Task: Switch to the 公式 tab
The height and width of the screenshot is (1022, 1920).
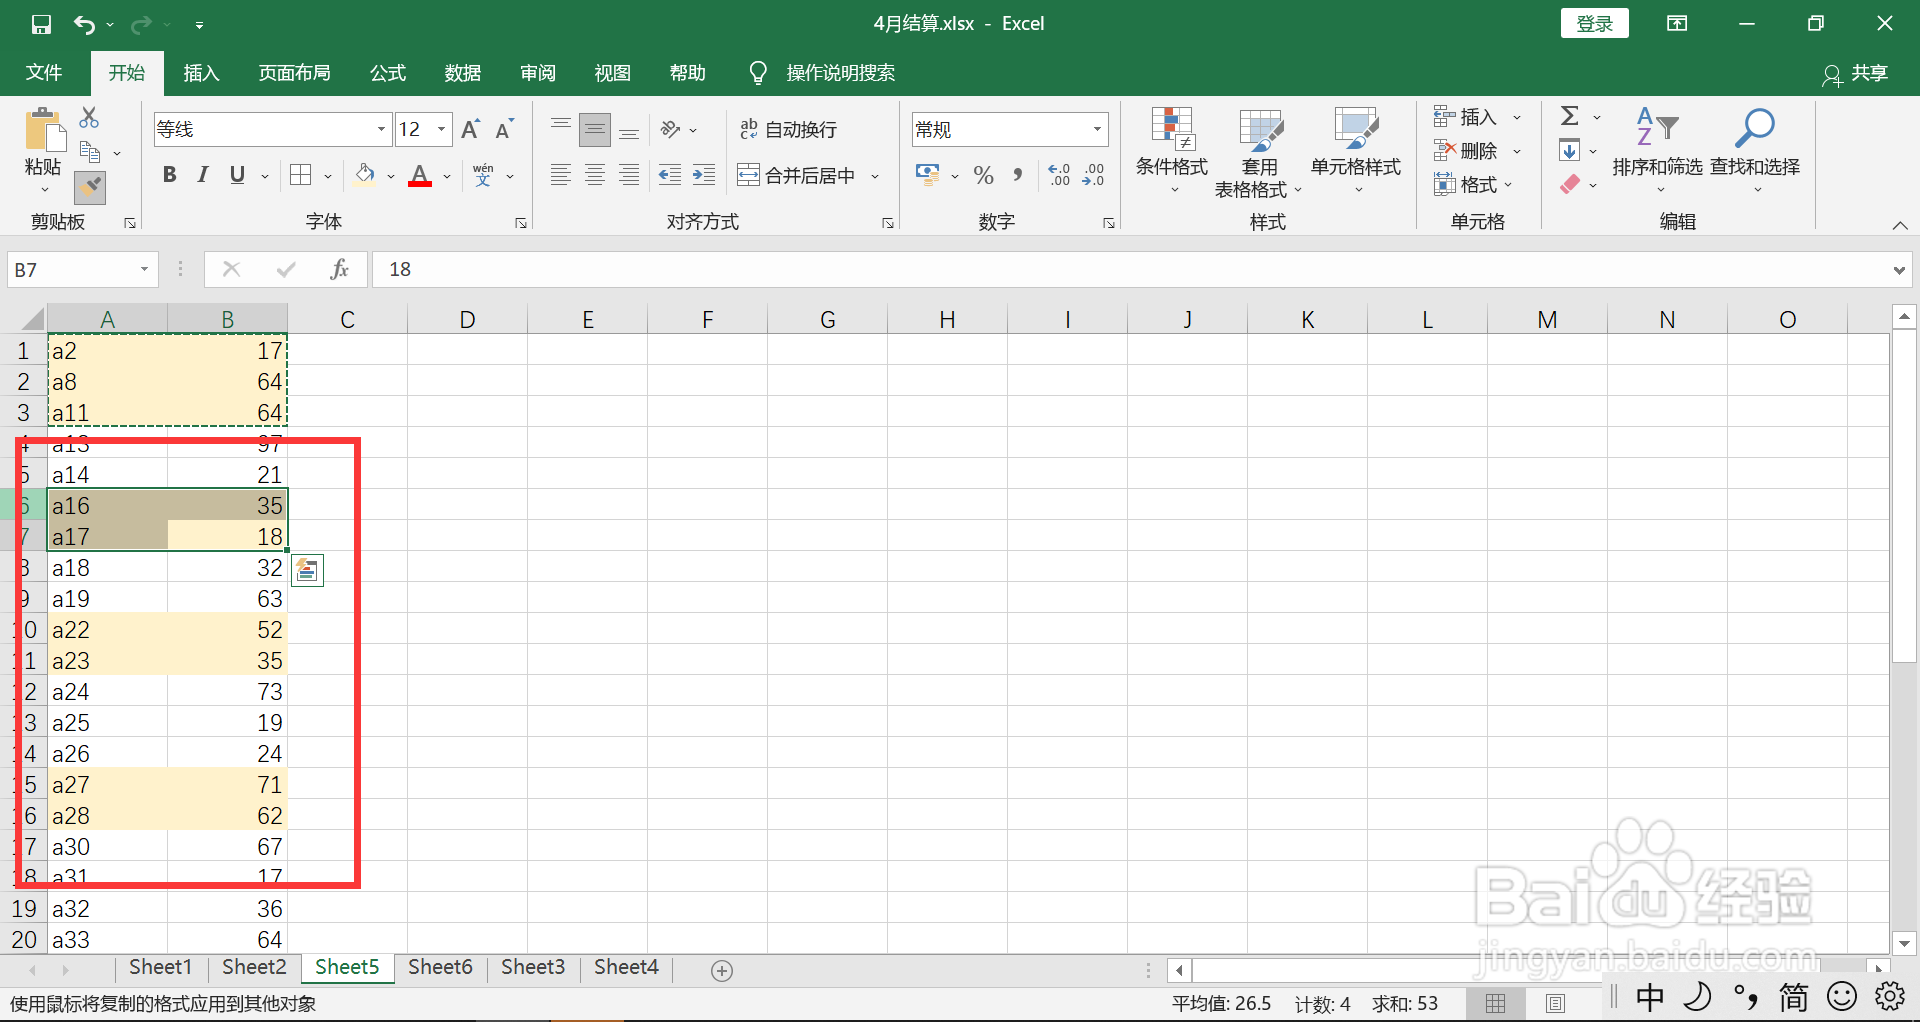Action: tap(388, 73)
